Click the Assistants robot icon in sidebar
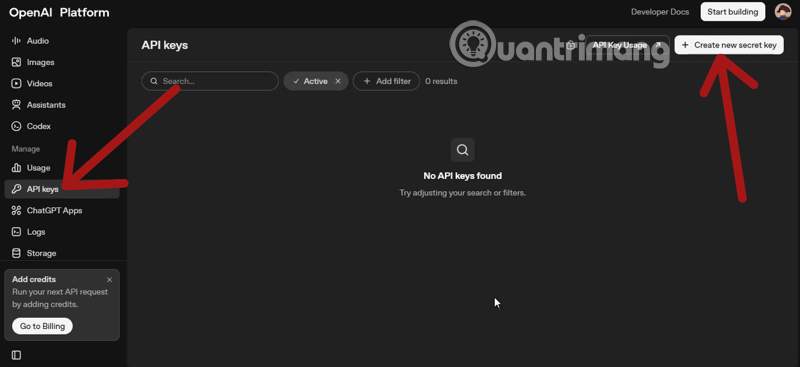The height and width of the screenshot is (367, 800). click(16, 105)
